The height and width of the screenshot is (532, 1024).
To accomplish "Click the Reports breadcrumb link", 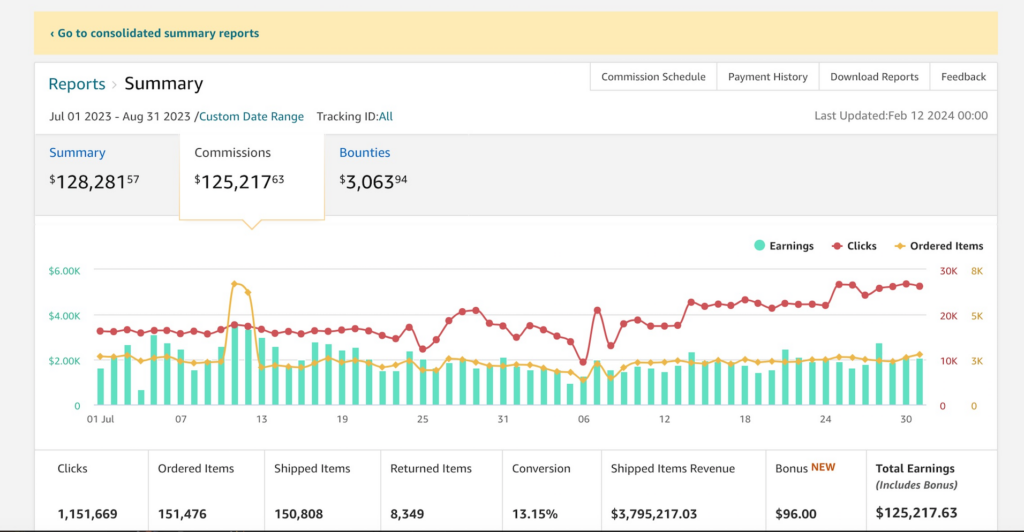I will point(77,84).
